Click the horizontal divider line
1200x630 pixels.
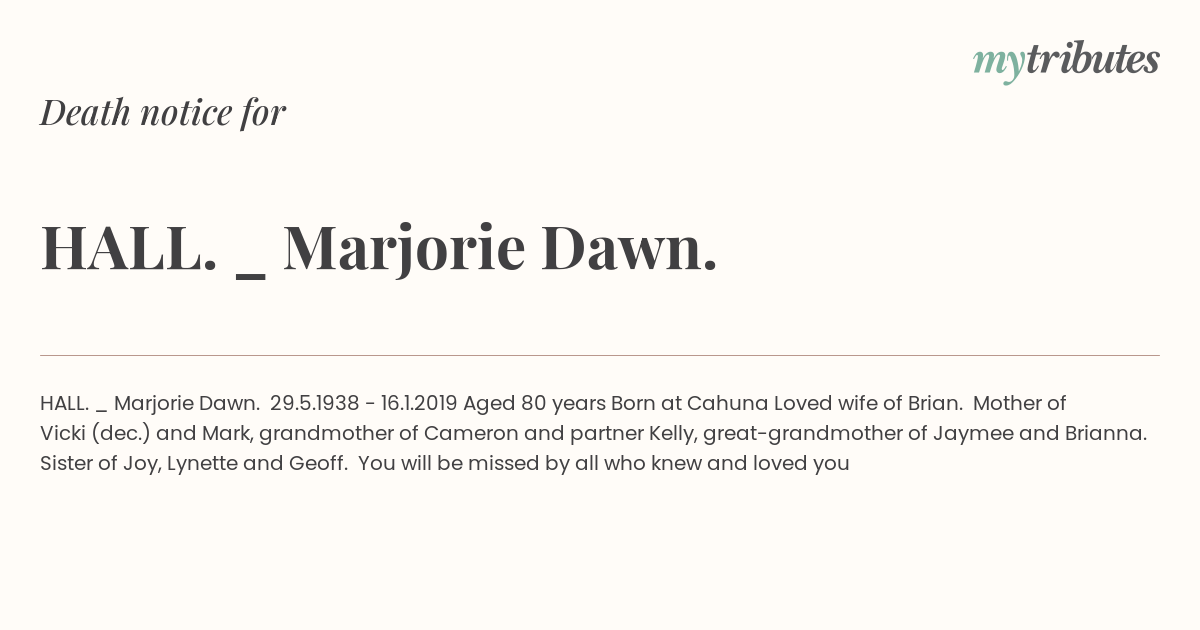coord(600,355)
